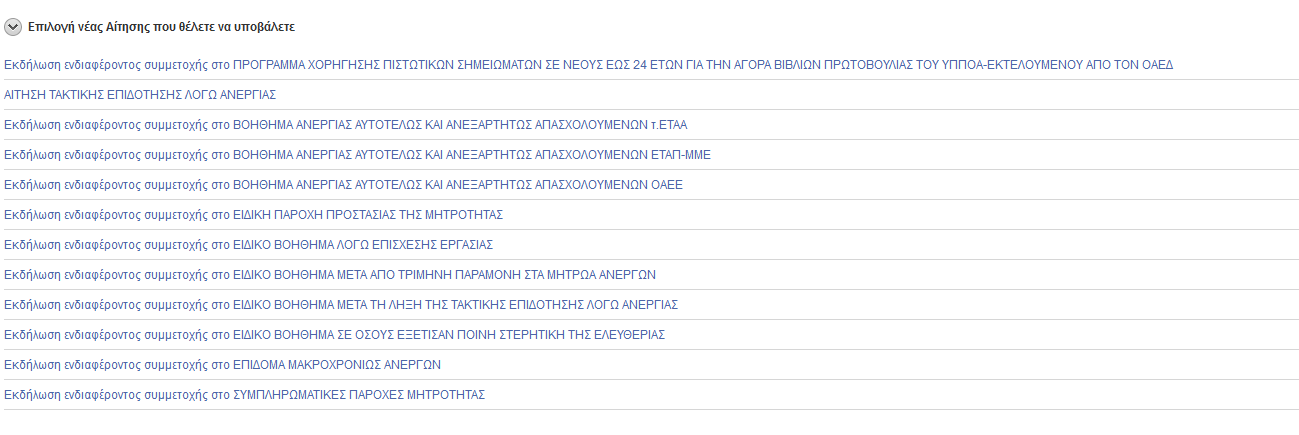Screen dimensions: 1299x435
Task: Open ΑΙΤΗΣΗ ΤΑΚΤΙΚΗΣ ΕΠΙΔΟΤΗΣΗΣ ΛΟΓΩ ΑΝΕΡΓΙΑΣ link
Action: [x=140, y=94]
